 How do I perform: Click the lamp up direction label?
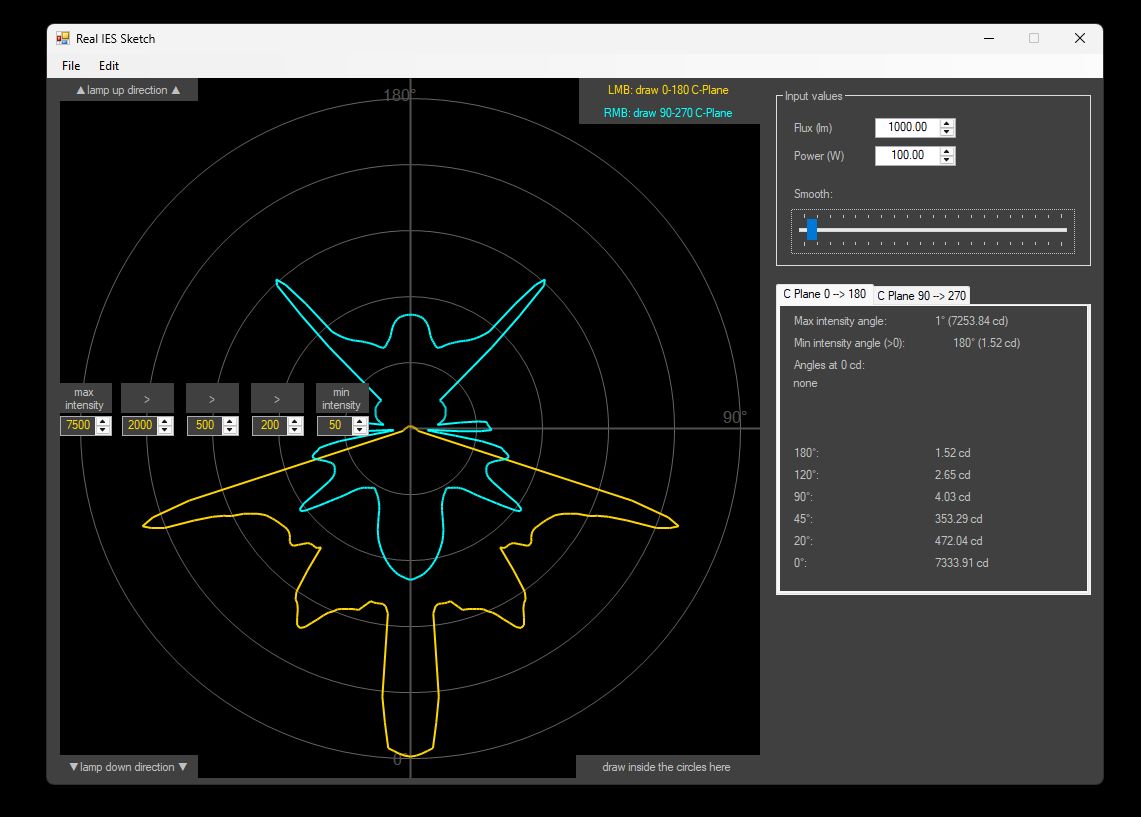(x=128, y=90)
